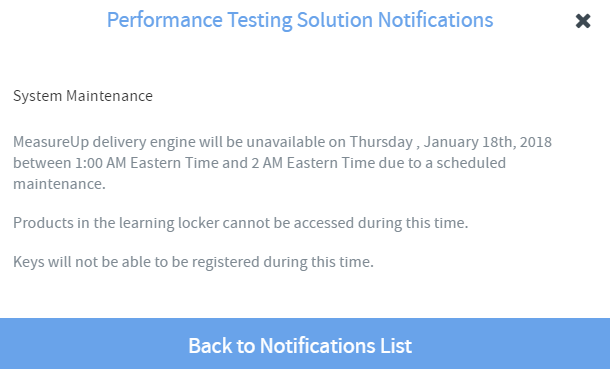The image size is (610, 369).
Task: Click the MeasureUp delivery engine paragraph
Action: [x=282, y=163]
